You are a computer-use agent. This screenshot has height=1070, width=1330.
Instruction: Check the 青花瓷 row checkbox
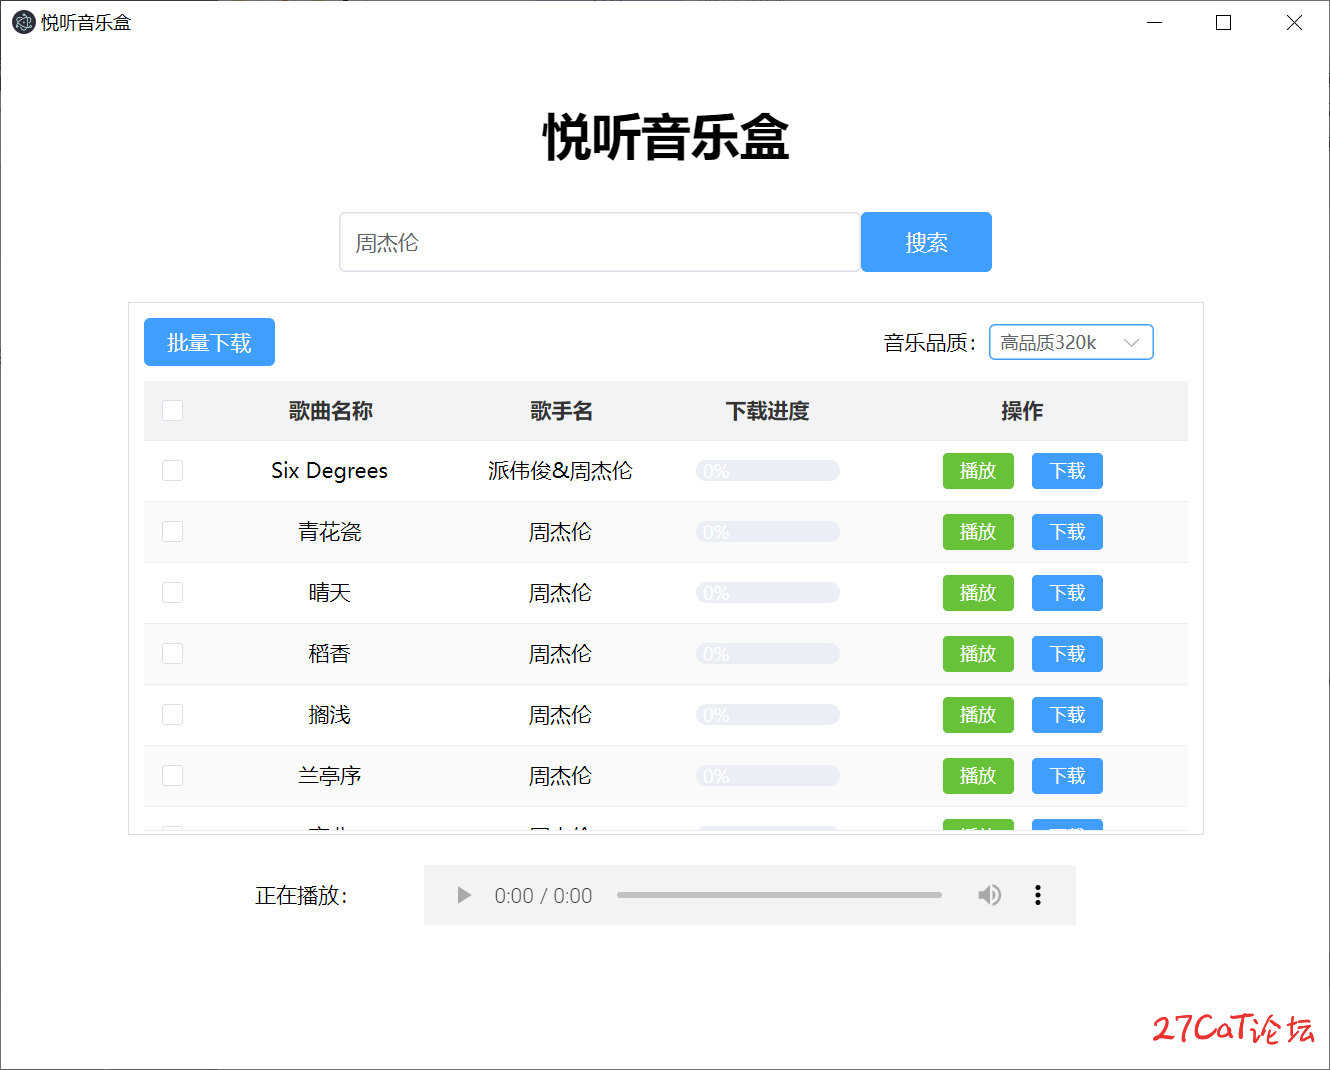(x=172, y=531)
